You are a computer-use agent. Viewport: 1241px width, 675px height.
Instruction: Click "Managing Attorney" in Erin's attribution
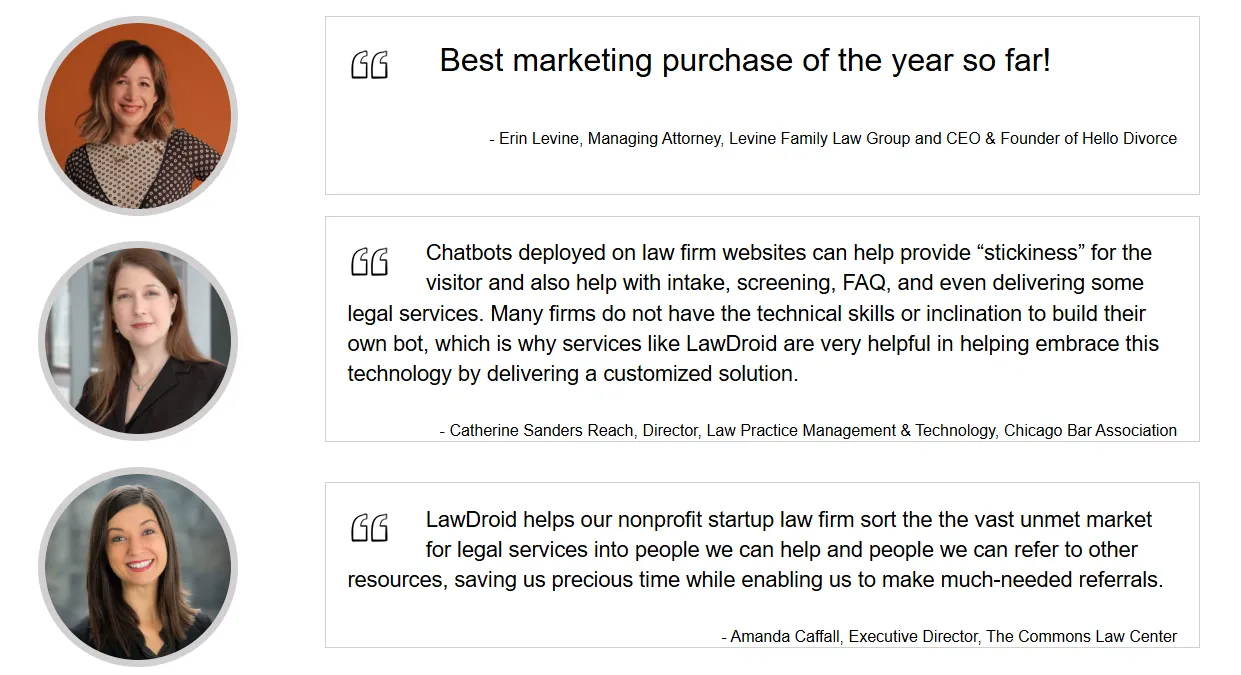click(654, 139)
